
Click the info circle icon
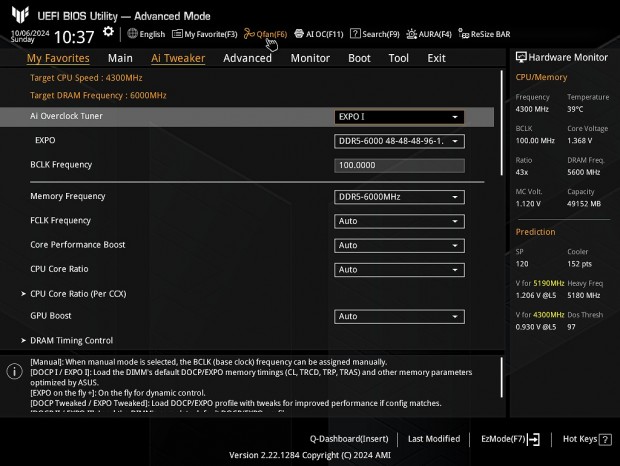pos(15,372)
